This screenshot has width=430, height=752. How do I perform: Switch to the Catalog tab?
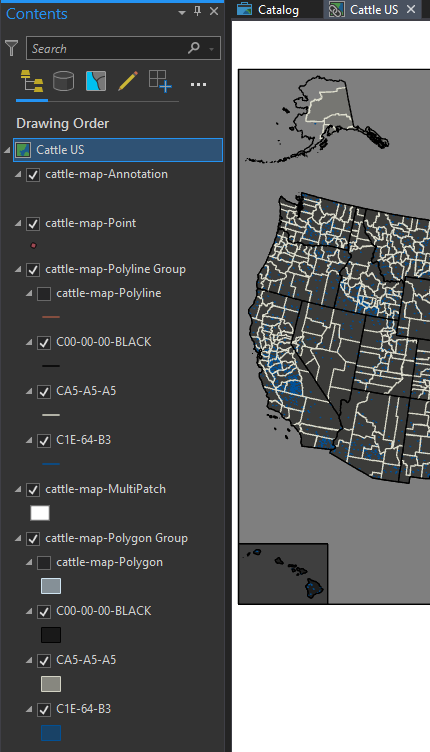(x=278, y=10)
